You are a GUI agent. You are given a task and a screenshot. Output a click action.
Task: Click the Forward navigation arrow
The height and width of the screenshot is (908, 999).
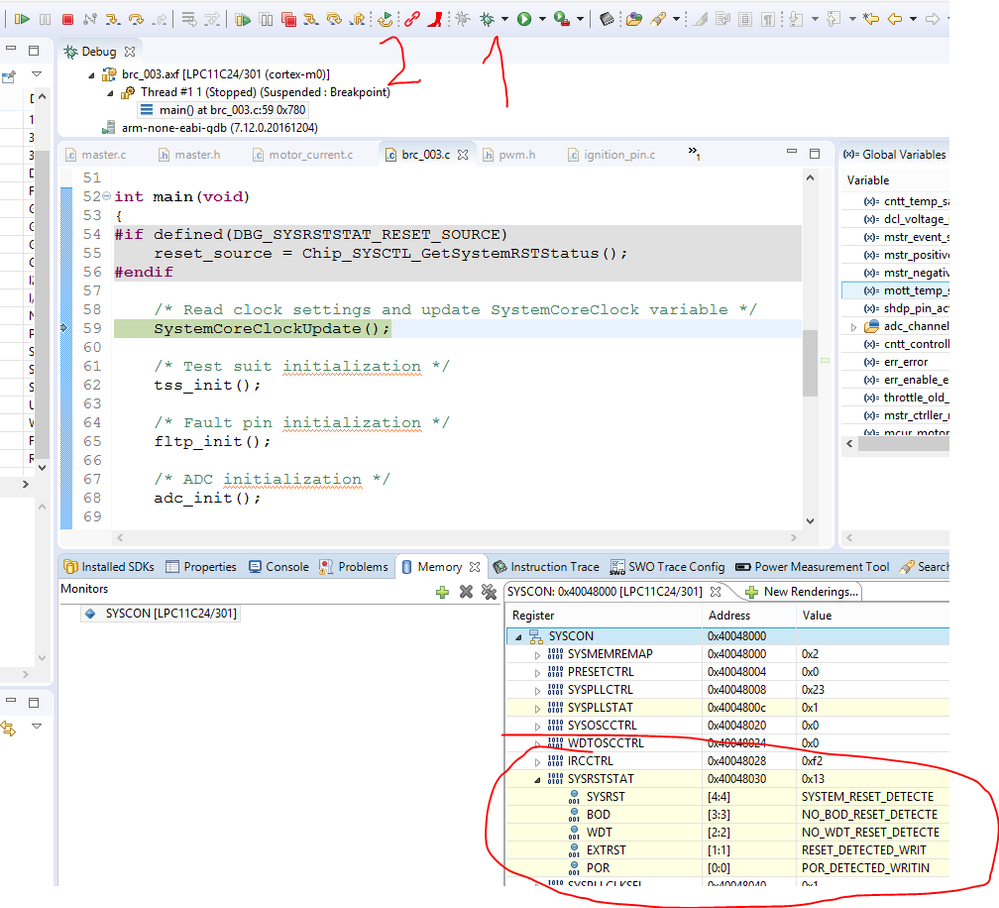point(932,19)
